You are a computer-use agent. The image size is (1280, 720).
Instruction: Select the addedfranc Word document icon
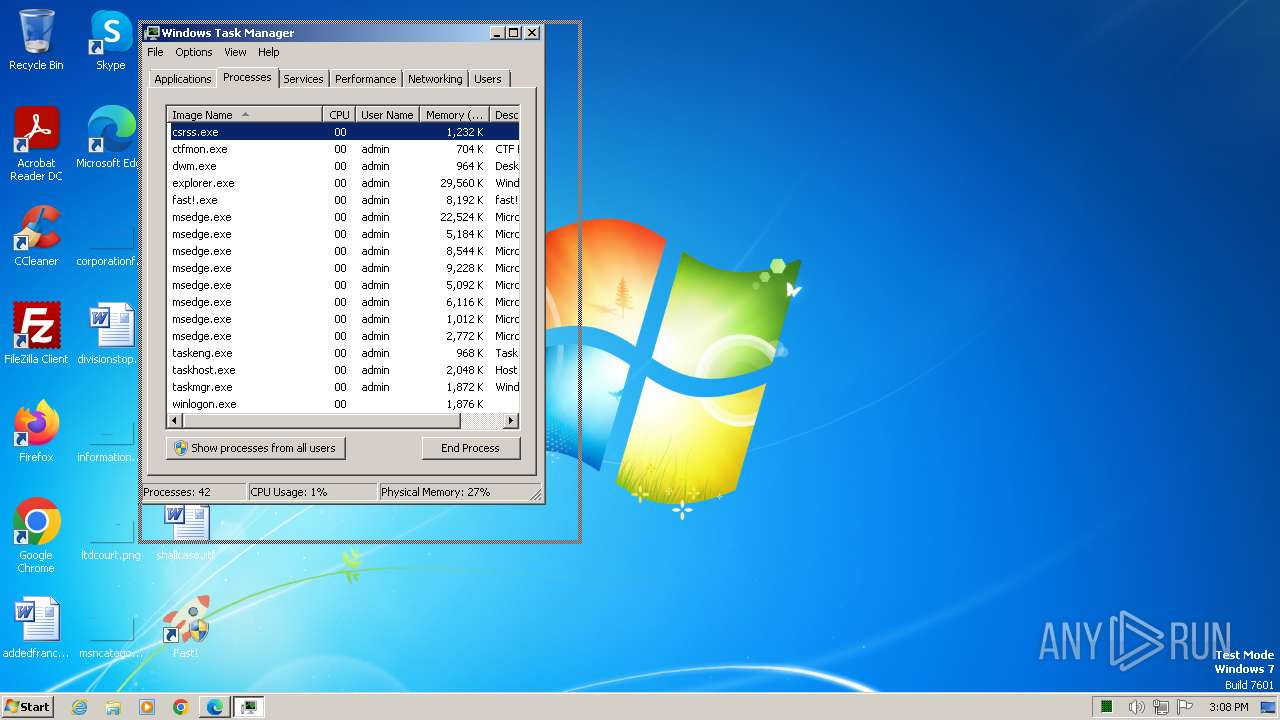(36, 628)
